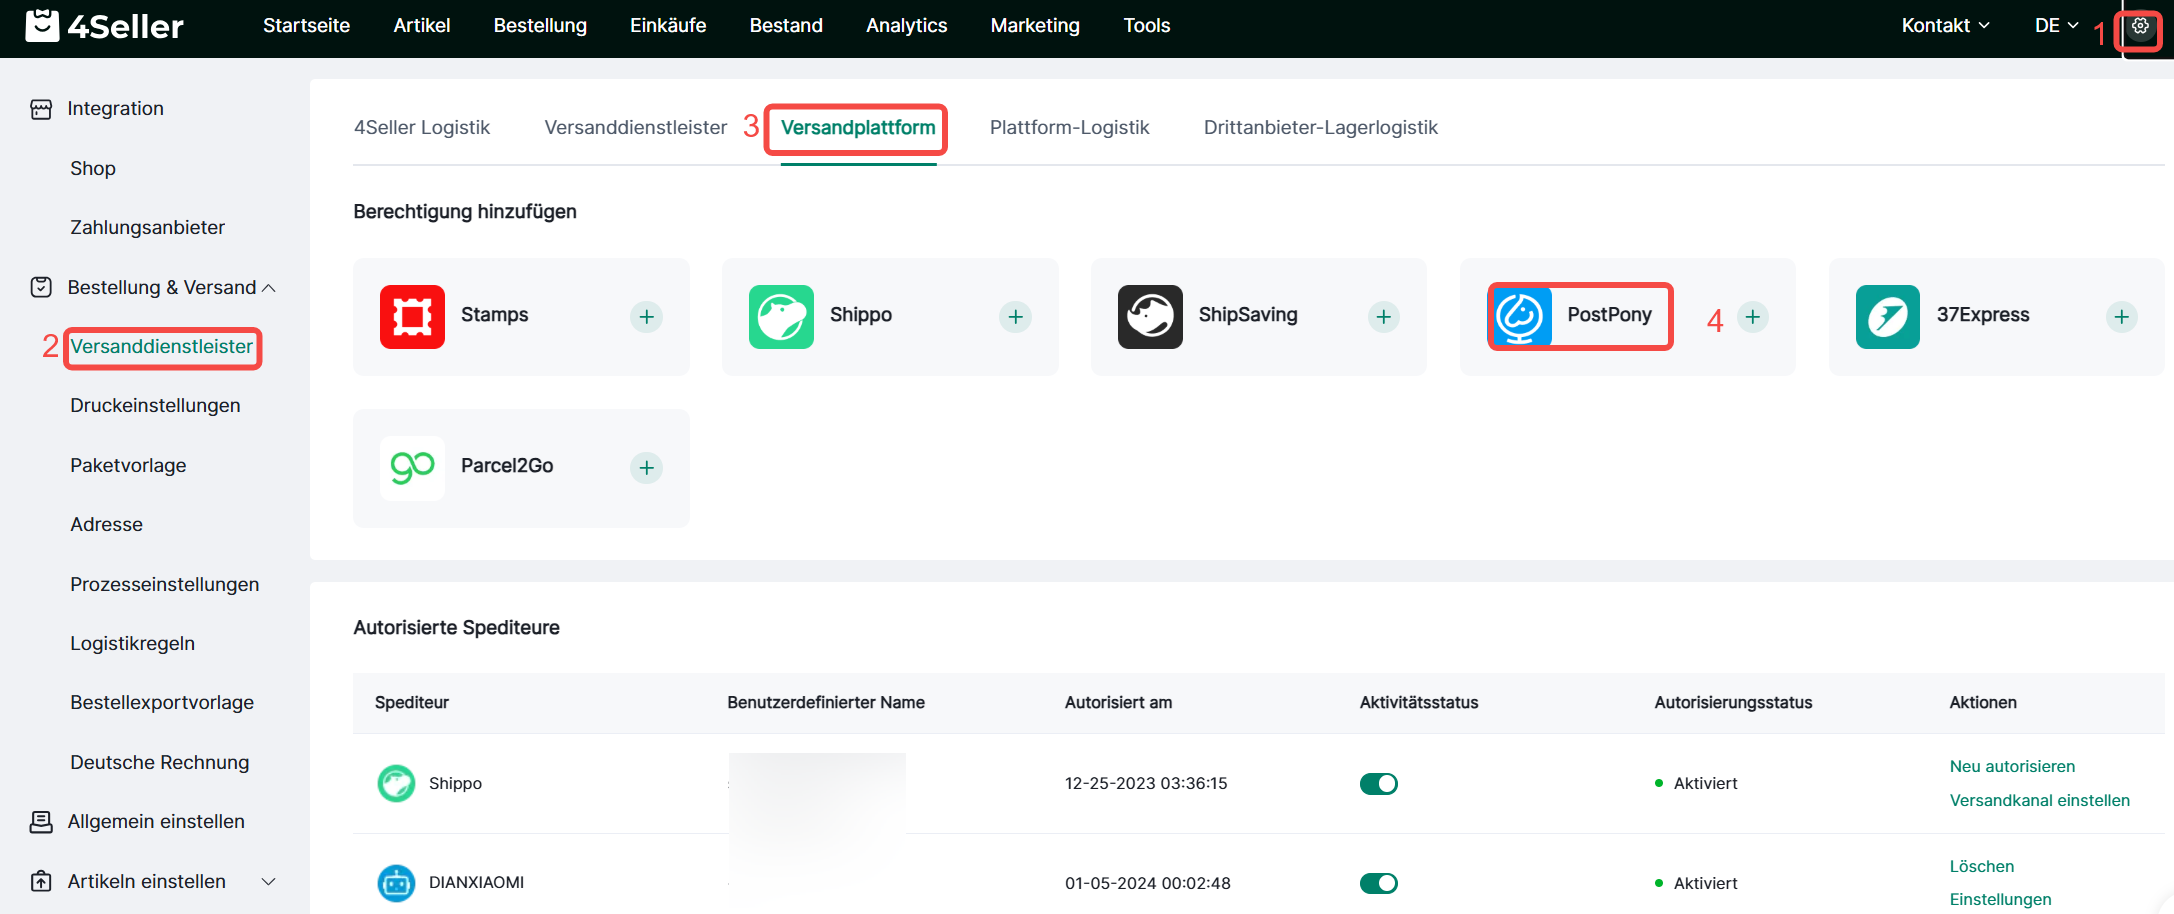Add PostPony using the plus icon

pos(1752,317)
